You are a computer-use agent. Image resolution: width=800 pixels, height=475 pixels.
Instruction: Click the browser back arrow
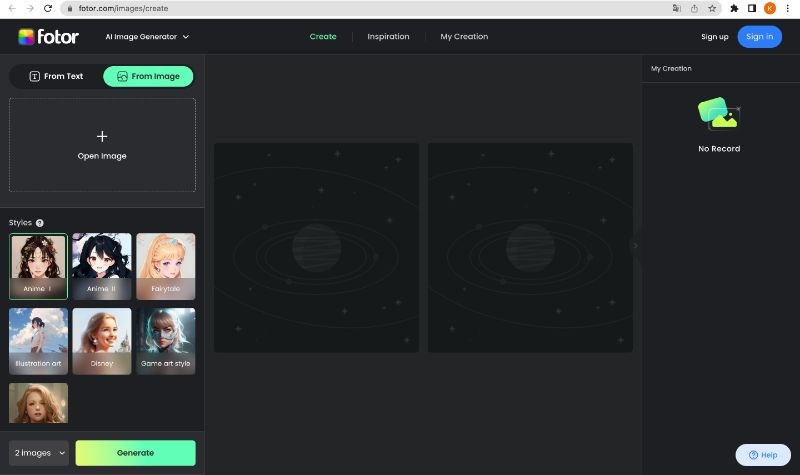pyautogui.click(x=12, y=8)
